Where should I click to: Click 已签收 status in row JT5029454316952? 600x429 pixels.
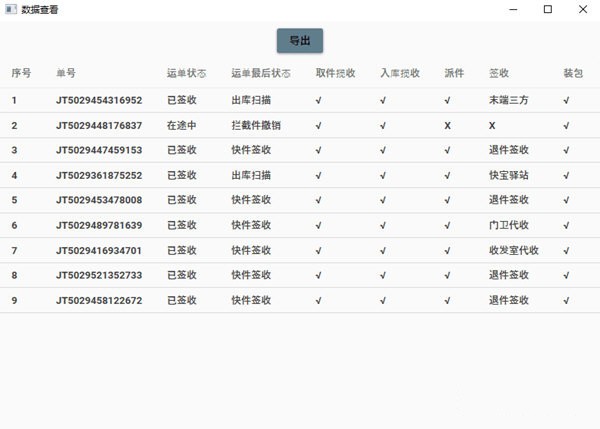point(182,100)
